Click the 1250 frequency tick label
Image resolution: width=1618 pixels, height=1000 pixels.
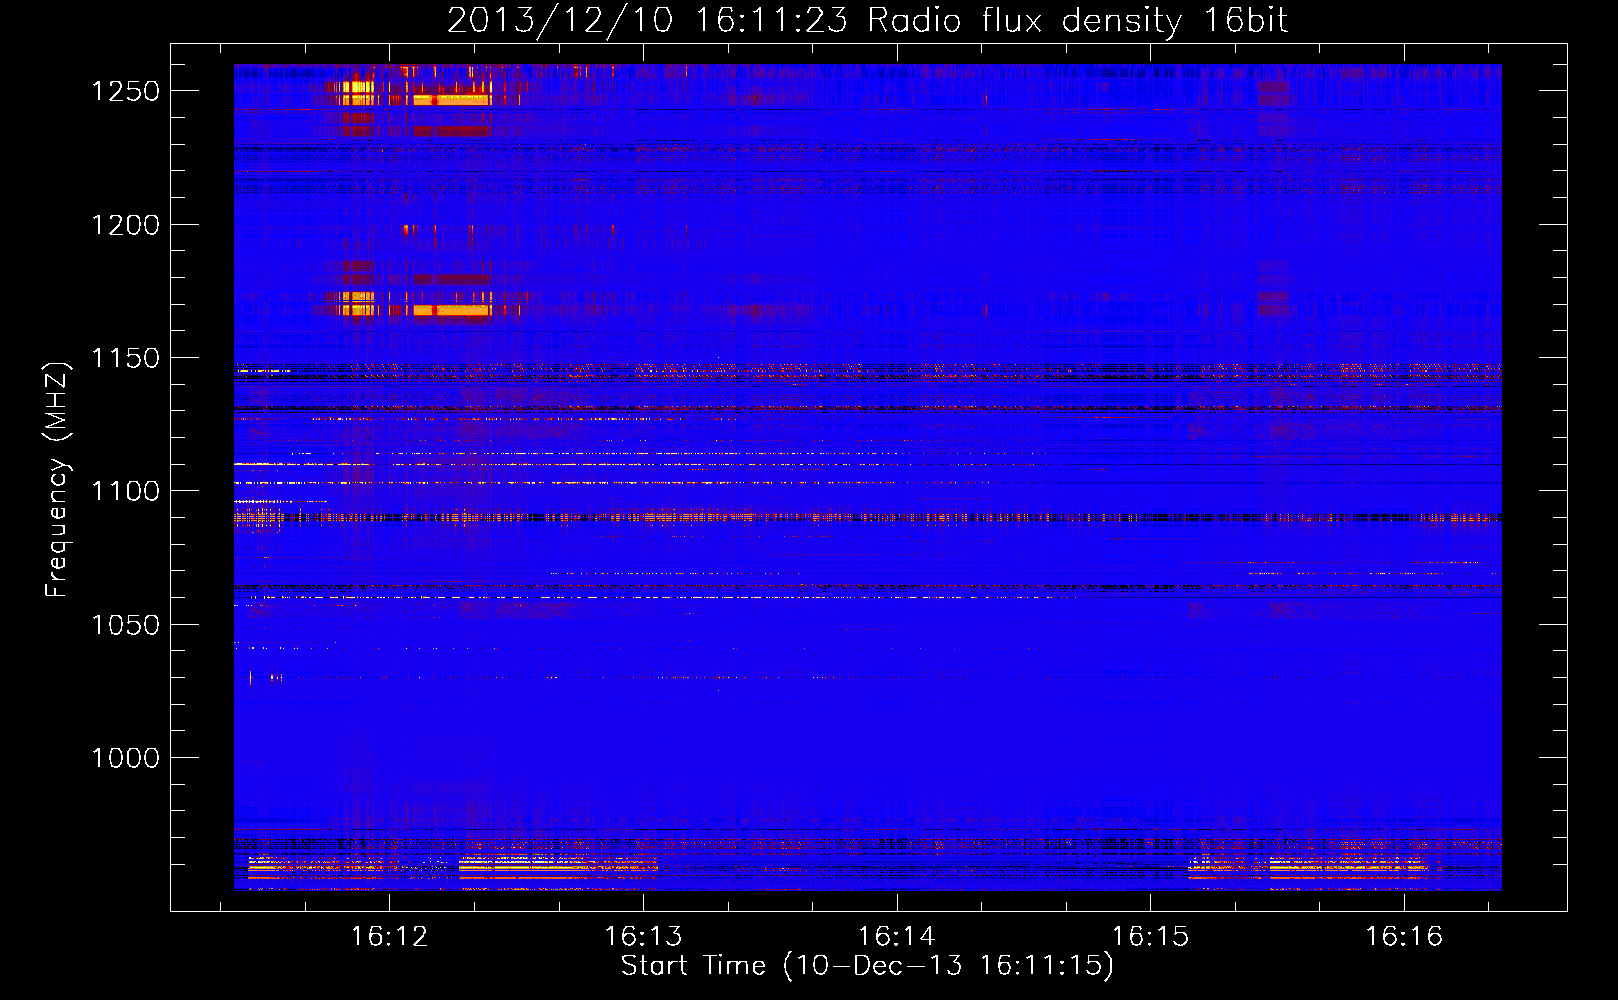pyautogui.click(x=125, y=91)
